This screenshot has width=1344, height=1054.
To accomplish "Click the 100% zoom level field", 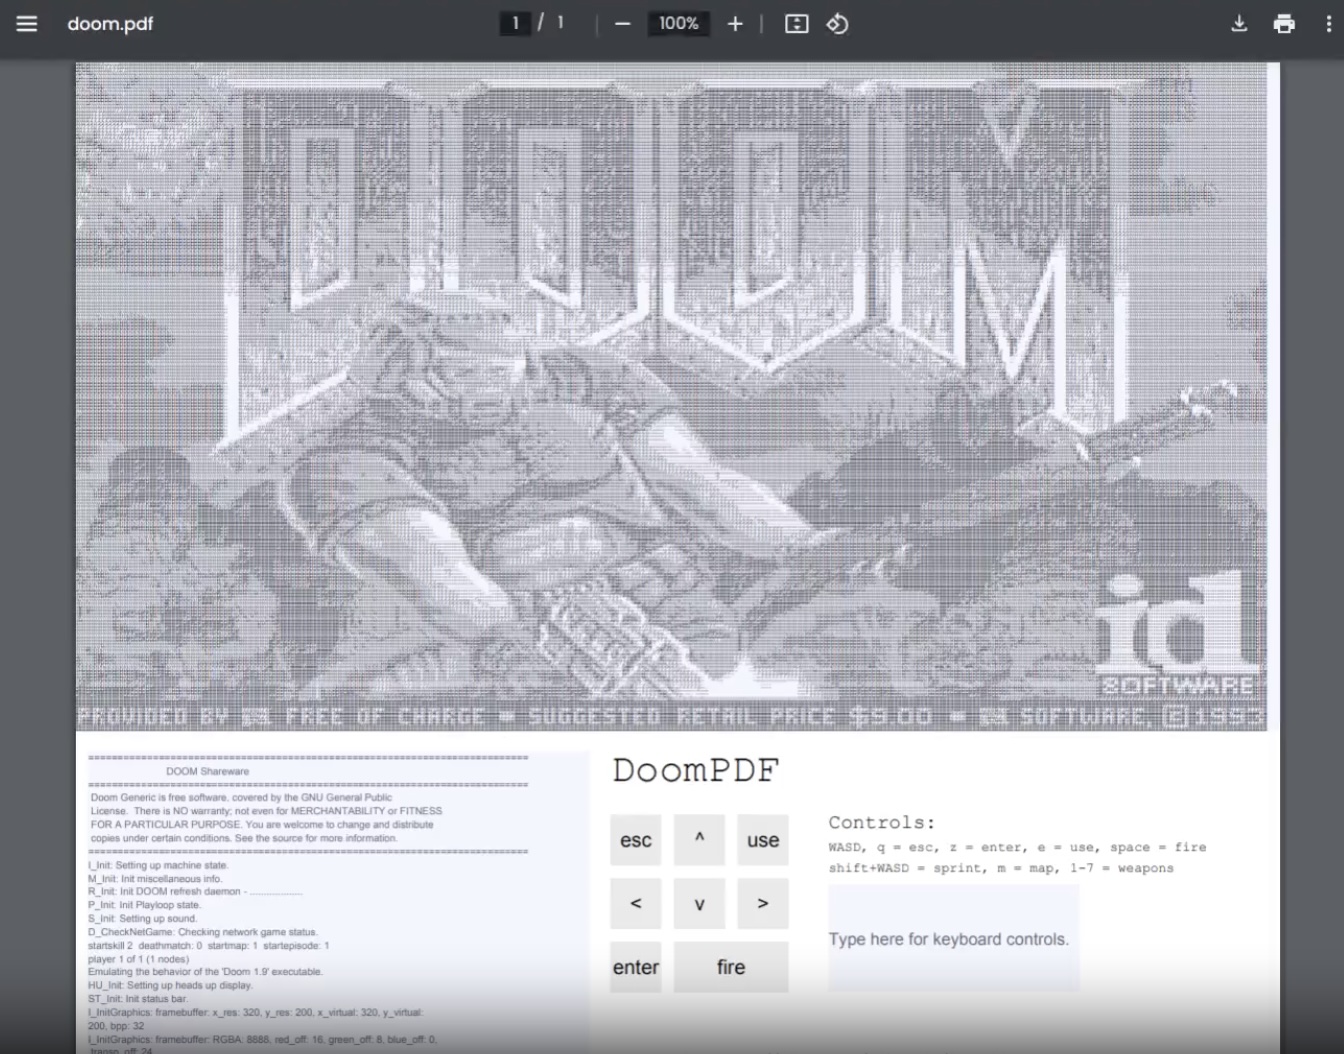I will pos(678,23).
